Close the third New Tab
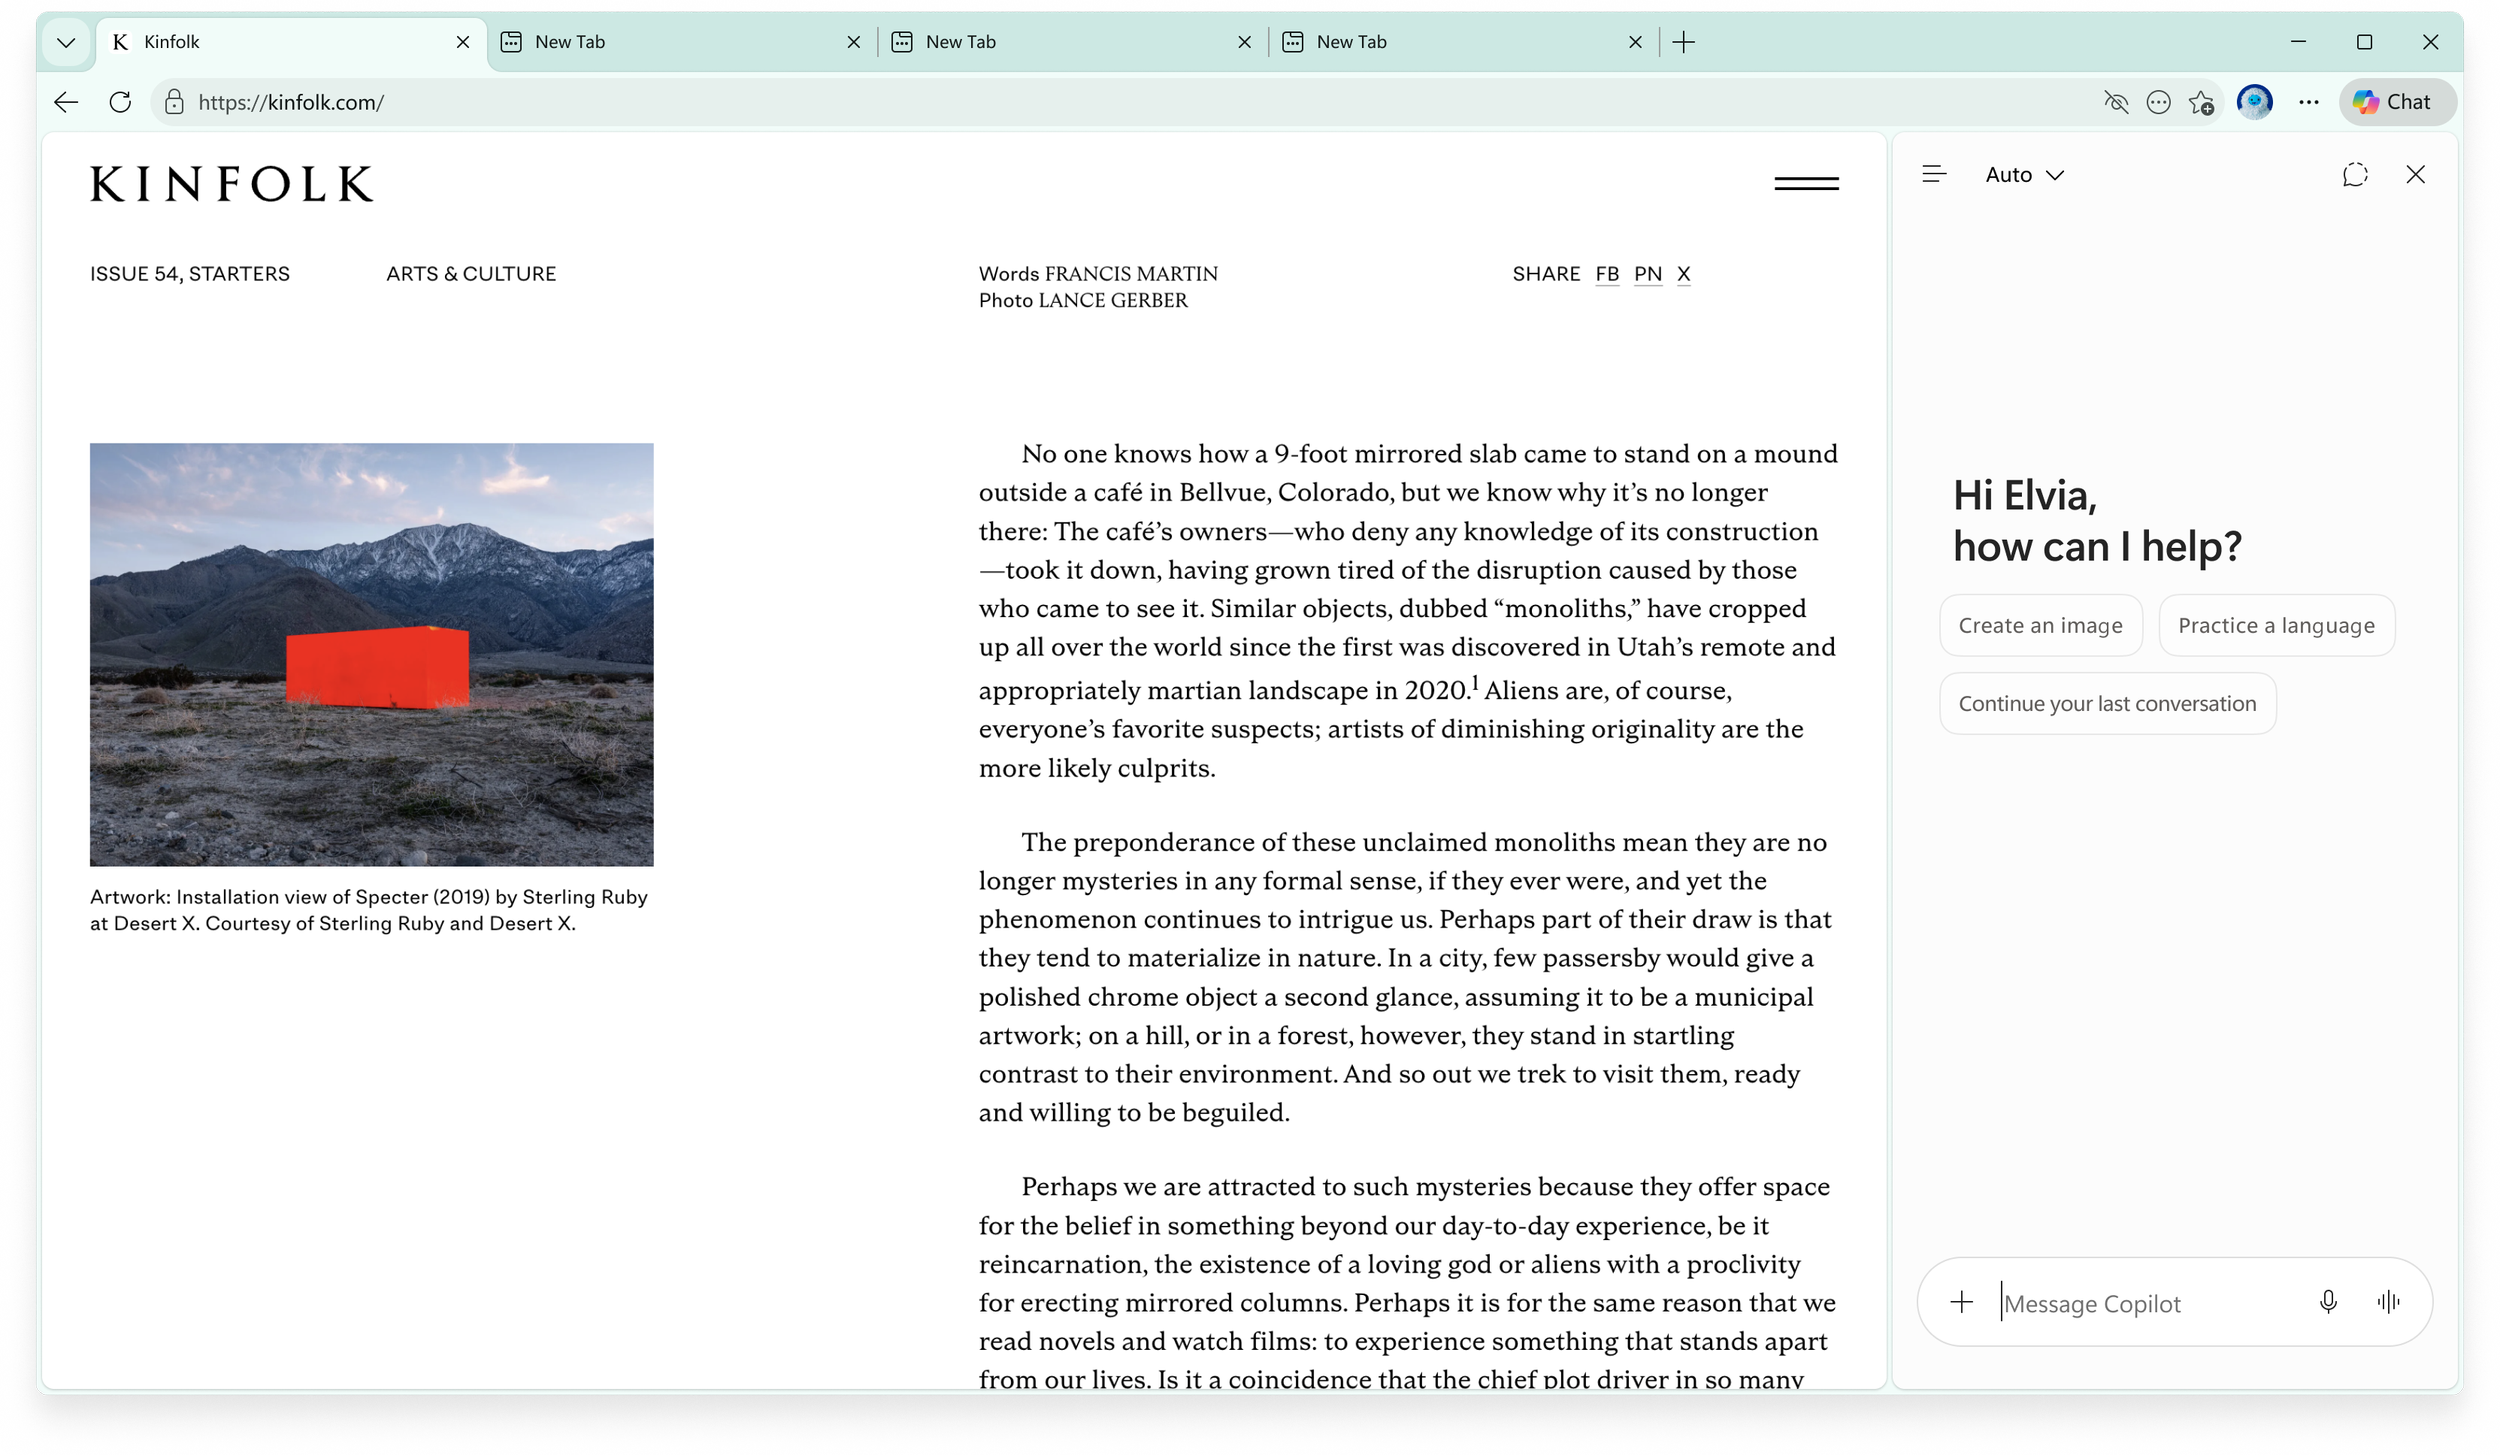This screenshot has height=1455, width=2500. click(x=1635, y=42)
